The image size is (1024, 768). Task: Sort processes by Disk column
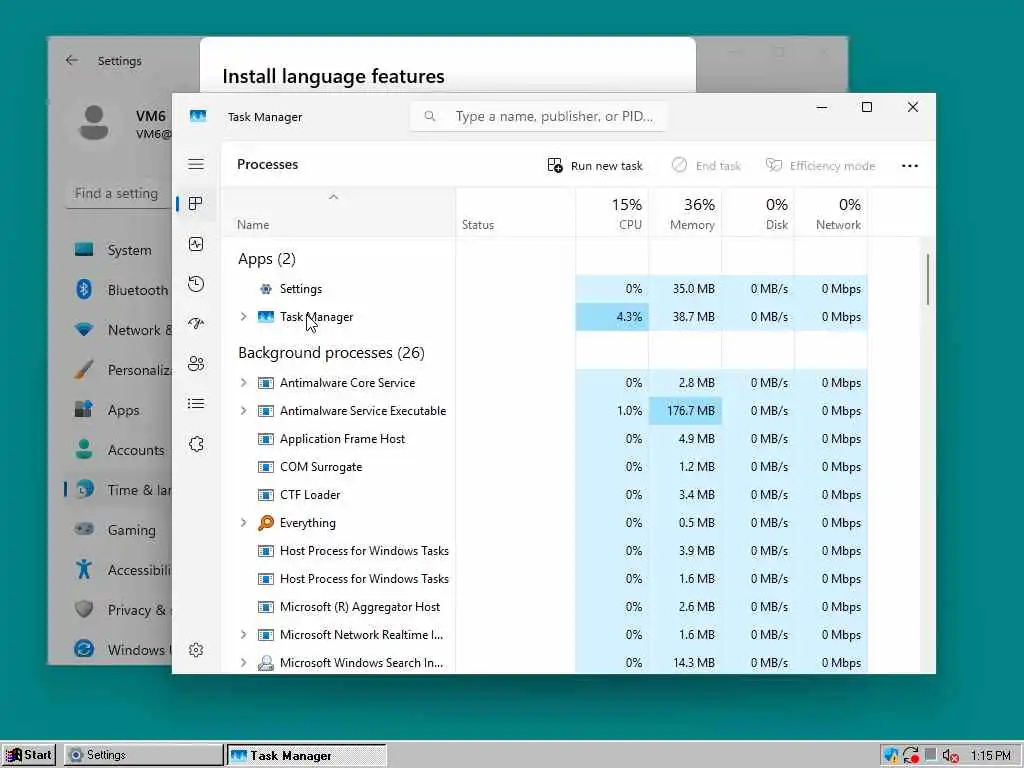click(x=758, y=213)
